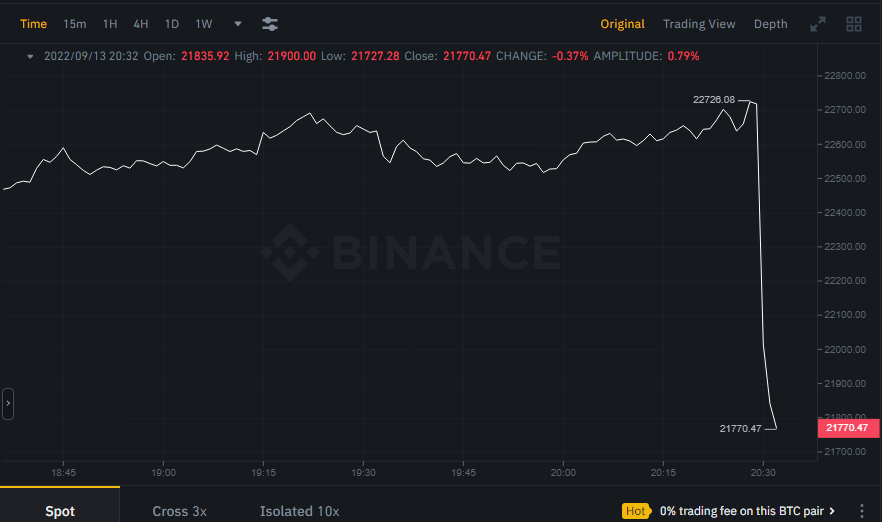Click the Open value 21835.92
This screenshot has height=522, width=882.
(x=205, y=56)
